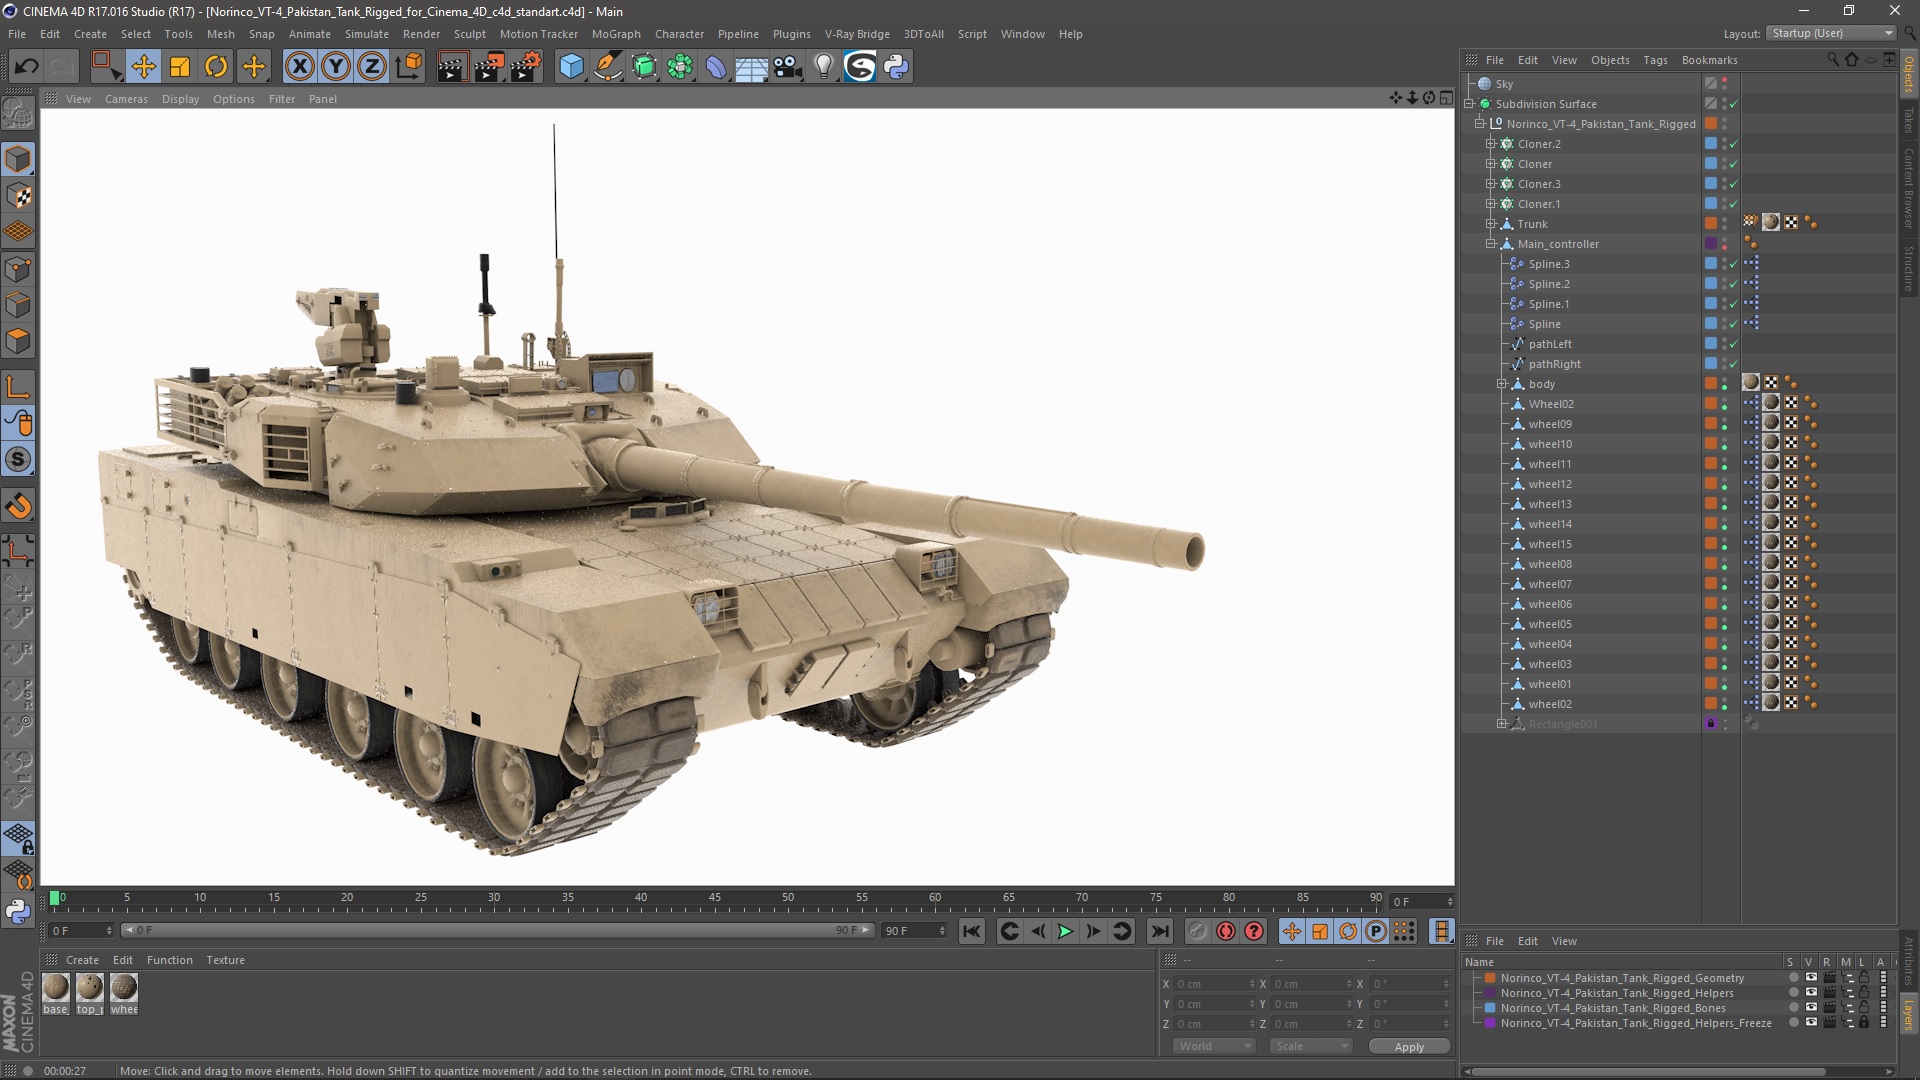Viewport: 1920px width, 1080px height.
Task: Go to the start of animation
Action: pyautogui.click(x=971, y=931)
